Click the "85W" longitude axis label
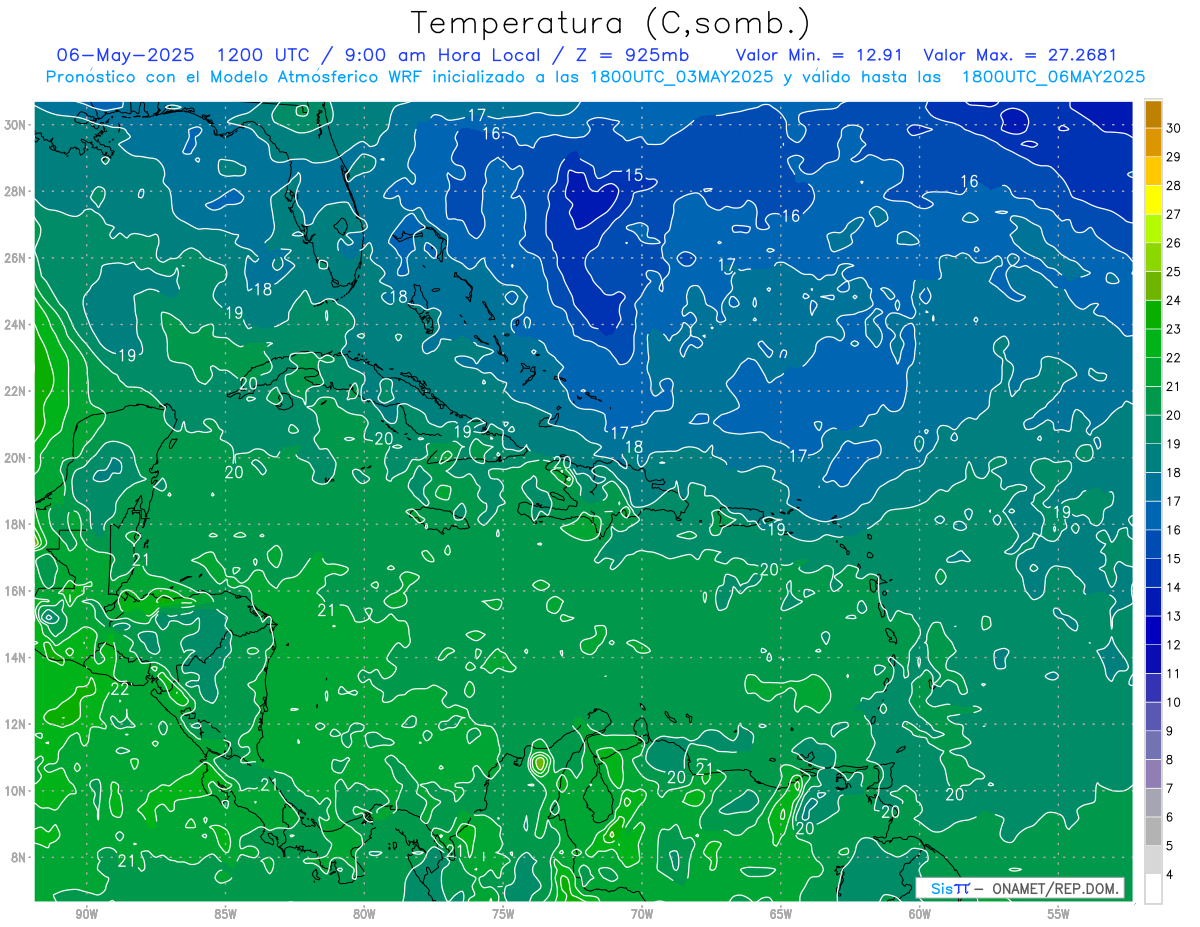 click(x=225, y=914)
